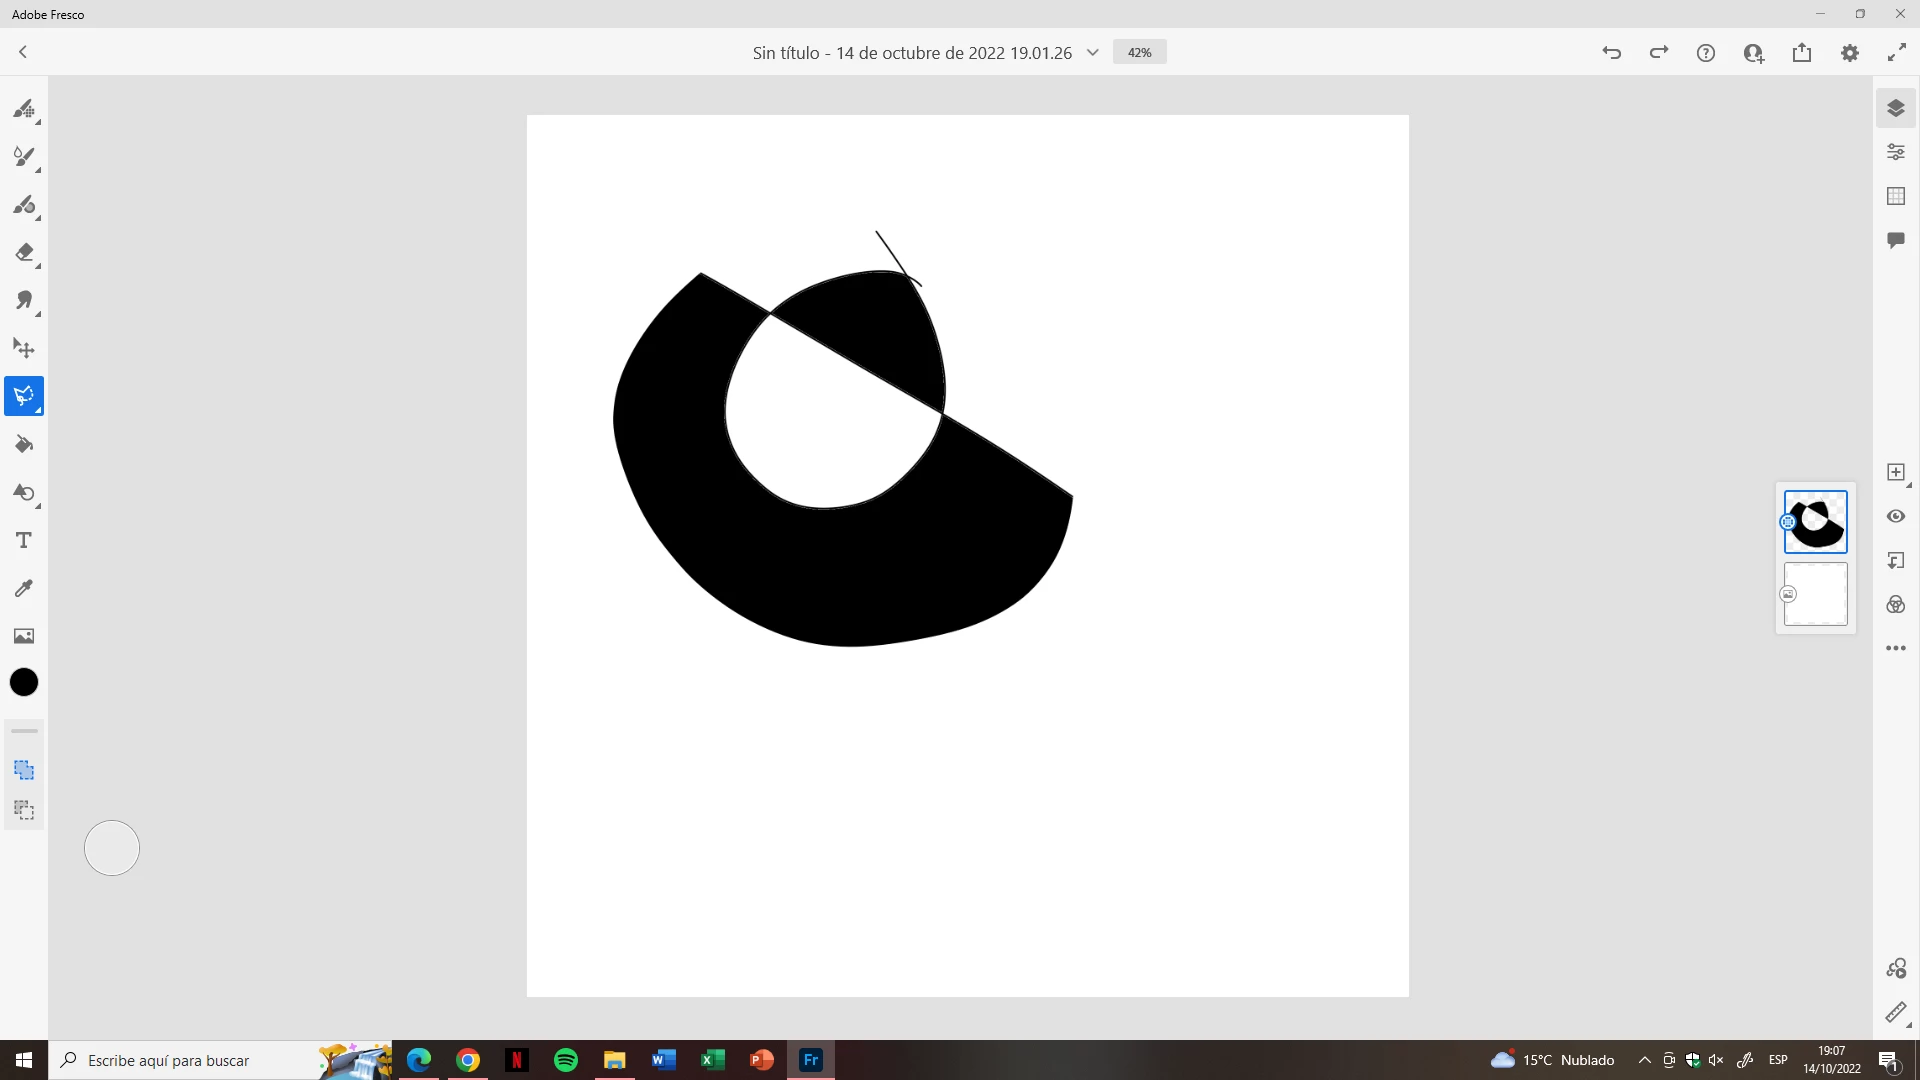Open the Place Image tool

(24, 636)
